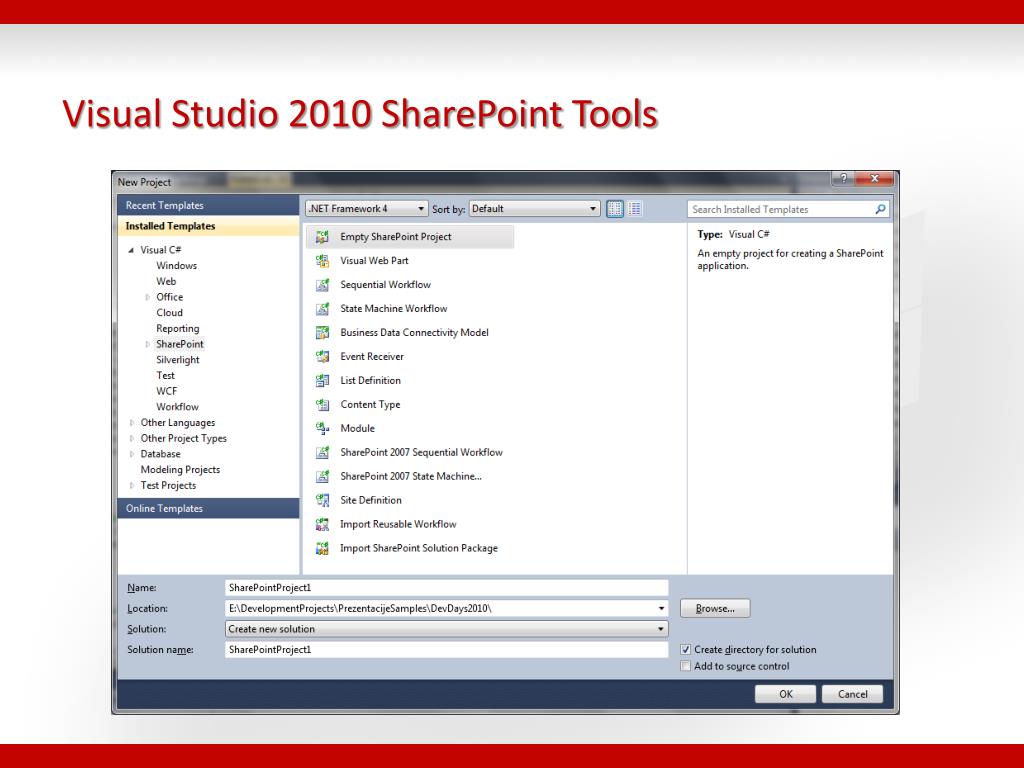Pick the List Definition template icon
The image size is (1024, 768).
coord(322,381)
